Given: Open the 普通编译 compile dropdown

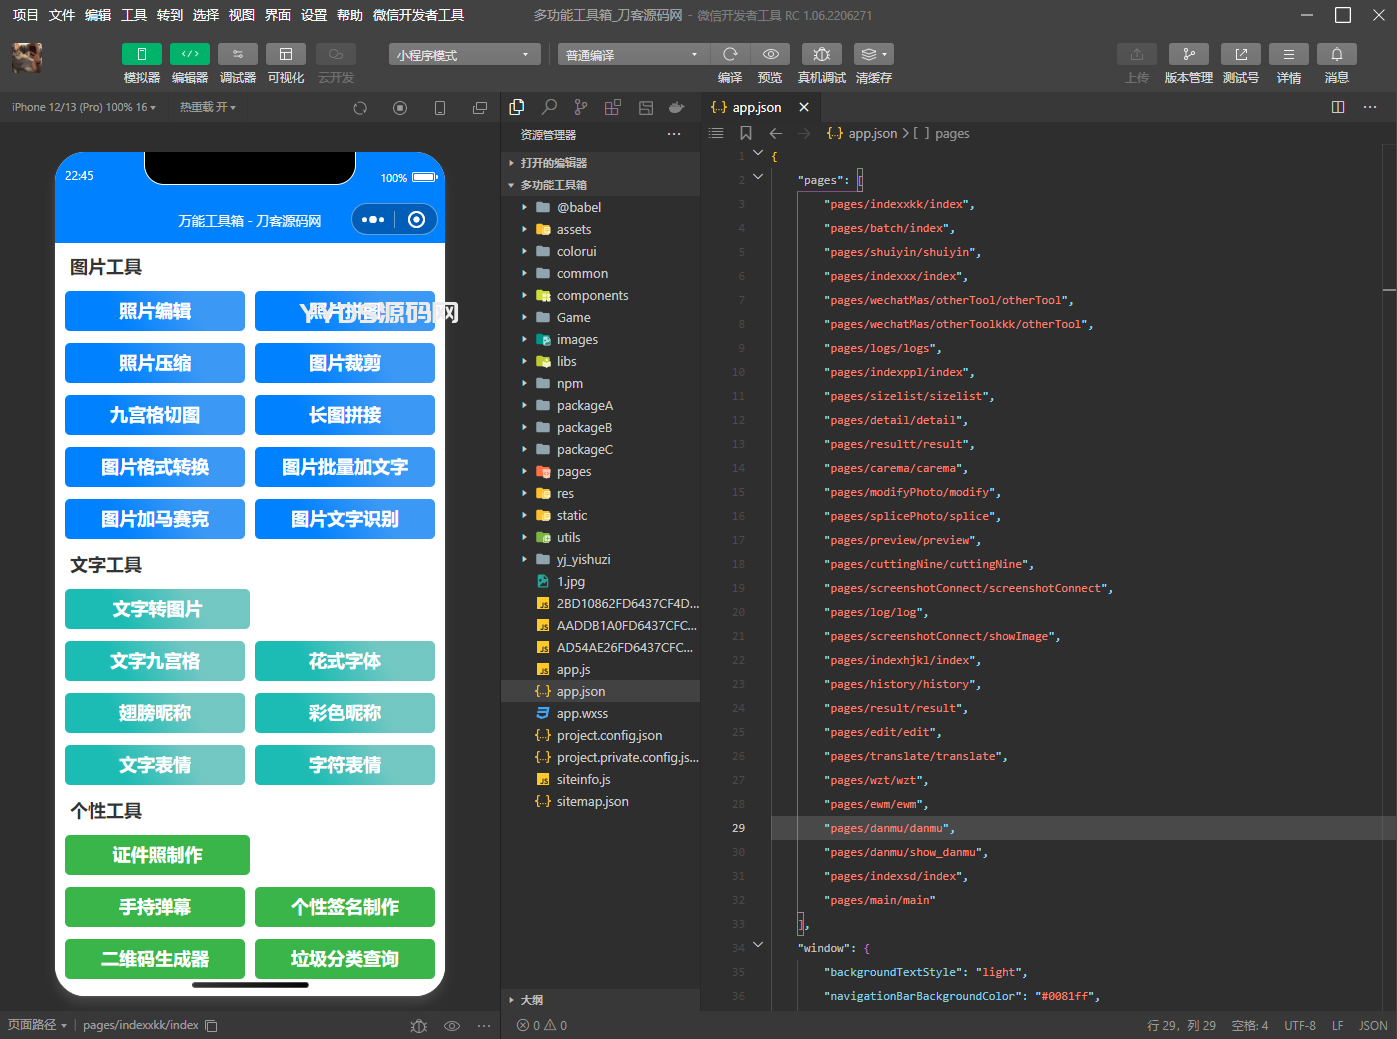Looking at the screenshot, I should 632,55.
